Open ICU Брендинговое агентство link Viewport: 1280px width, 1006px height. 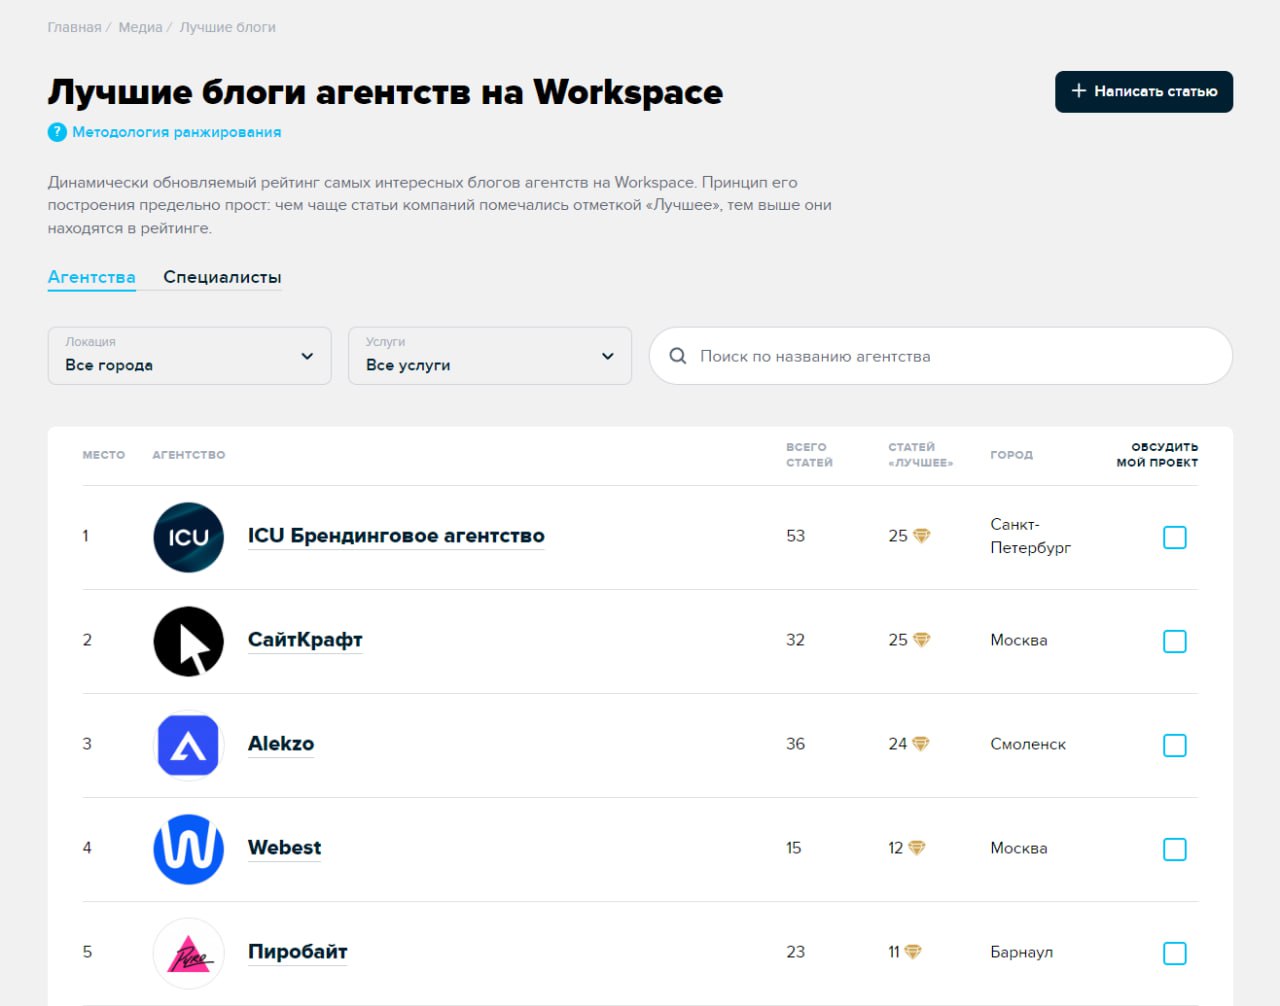point(396,536)
